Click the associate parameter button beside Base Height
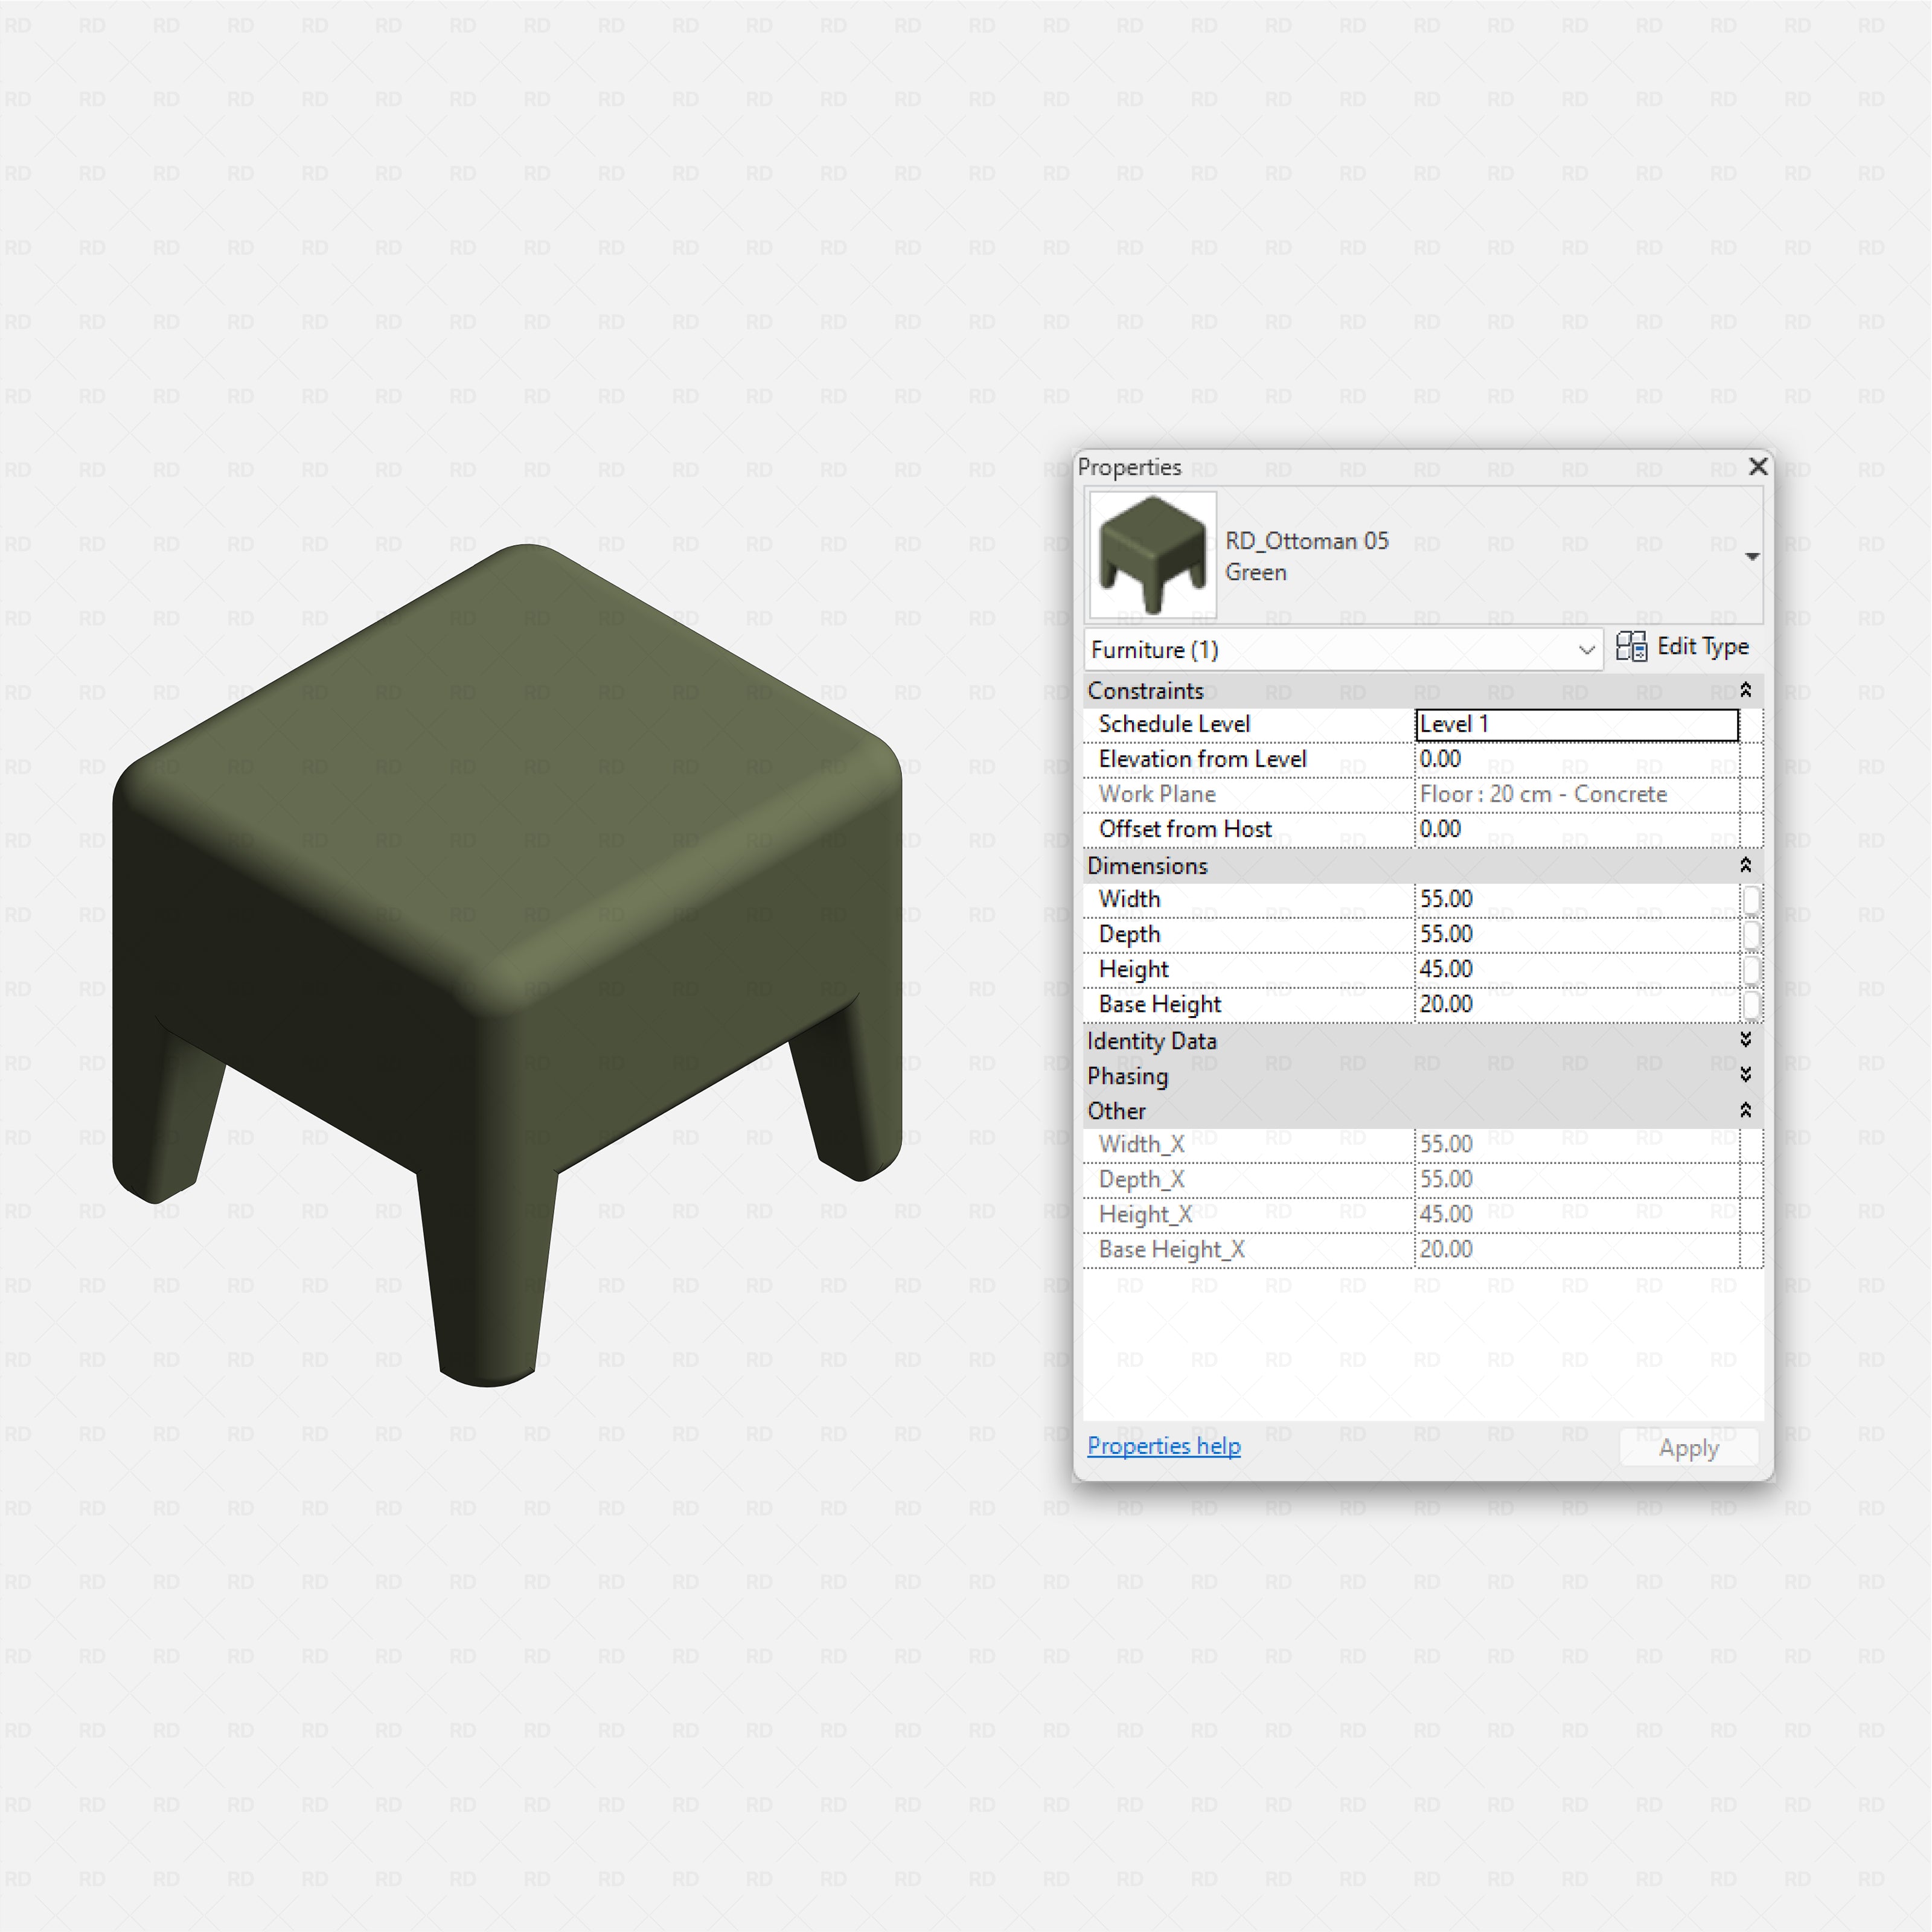The image size is (1932, 1932). pos(1752,1004)
